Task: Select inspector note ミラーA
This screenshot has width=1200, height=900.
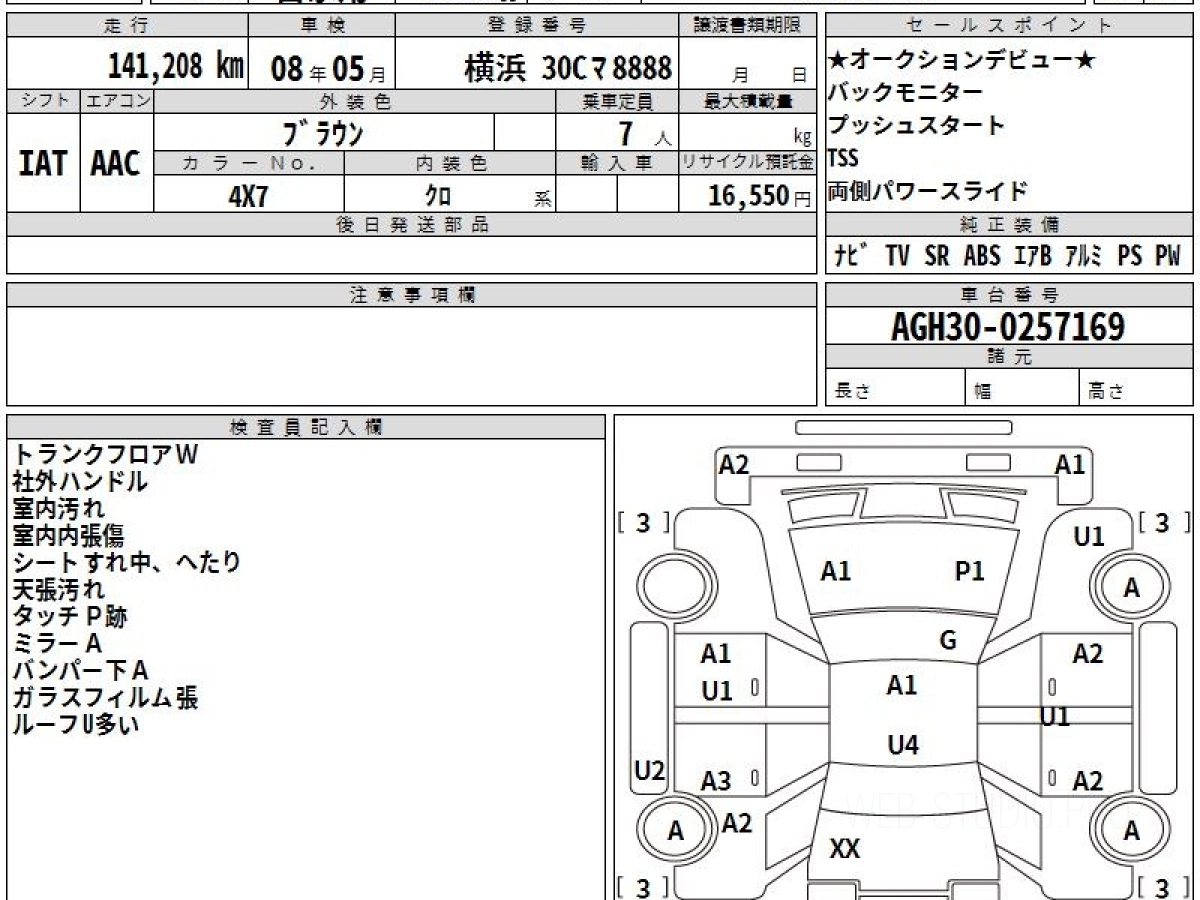Action: tap(57, 644)
